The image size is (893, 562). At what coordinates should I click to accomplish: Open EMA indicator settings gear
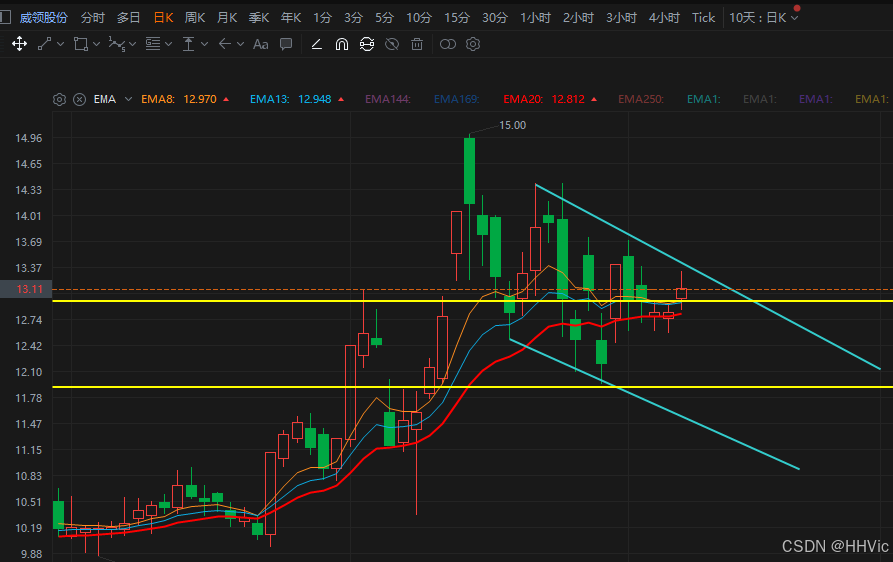(59, 100)
